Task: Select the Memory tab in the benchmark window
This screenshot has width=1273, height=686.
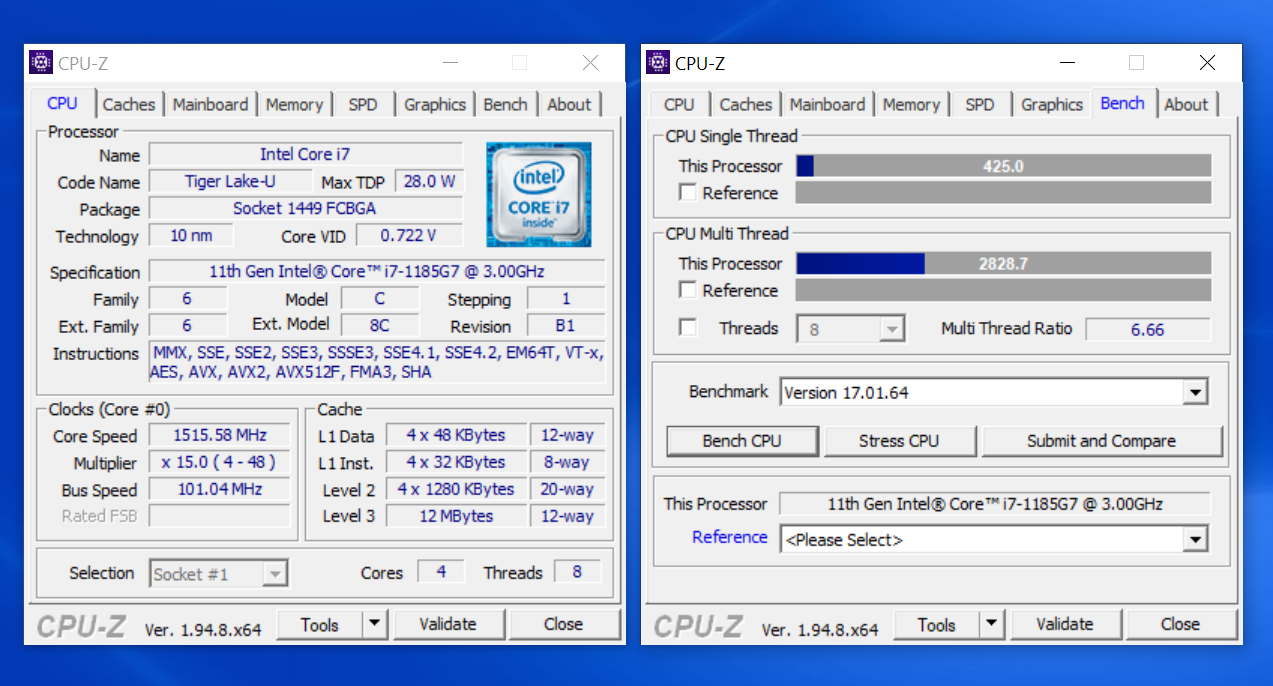Action: (911, 105)
